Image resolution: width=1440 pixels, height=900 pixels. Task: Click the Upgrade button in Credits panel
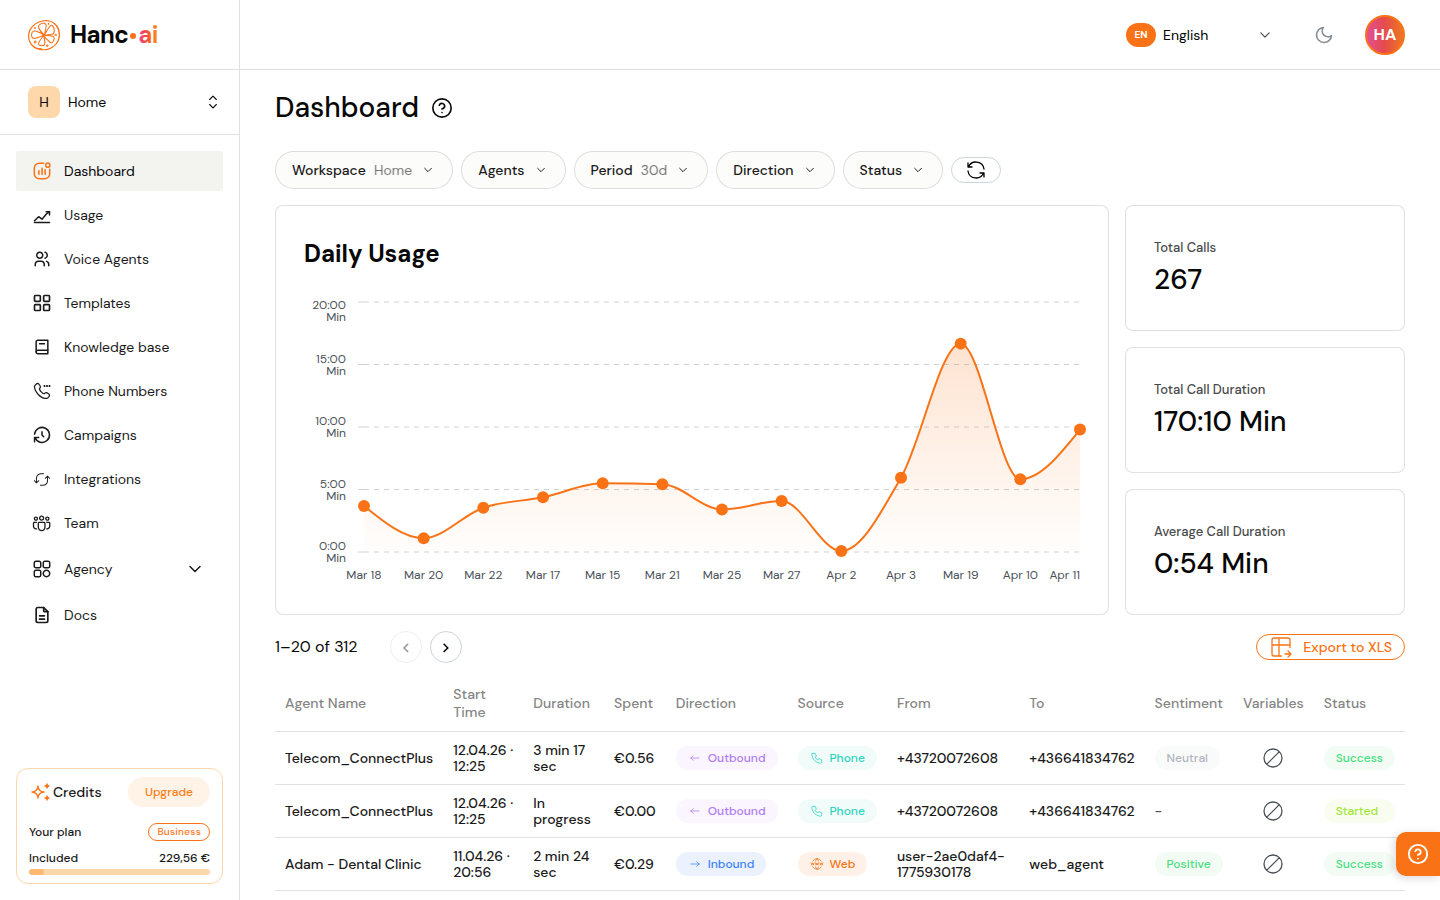click(x=169, y=792)
